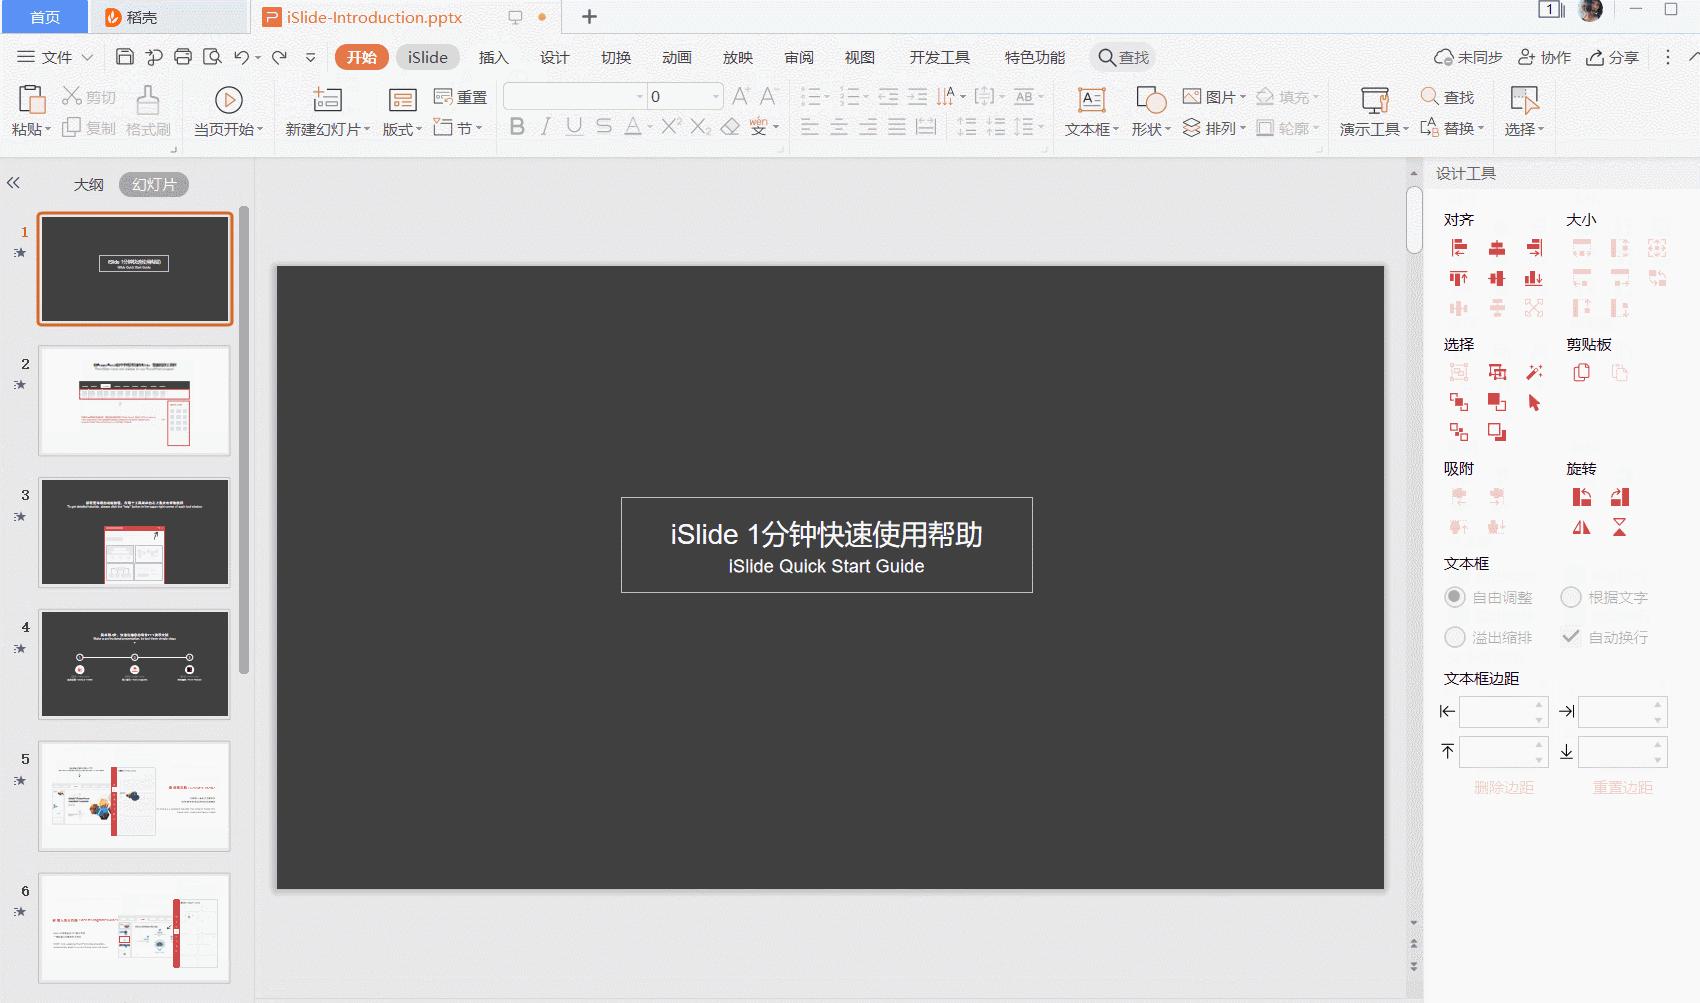Expand the 版式 layout dropdown
This screenshot has width=1700, height=1003.
[419, 129]
